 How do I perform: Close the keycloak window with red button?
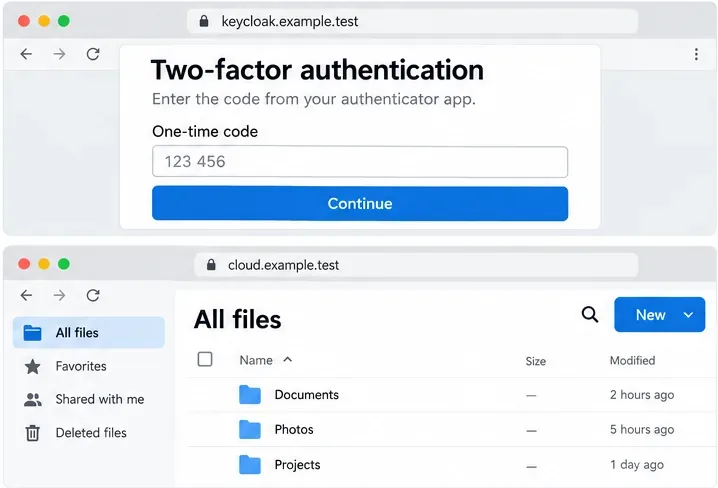[24, 21]
